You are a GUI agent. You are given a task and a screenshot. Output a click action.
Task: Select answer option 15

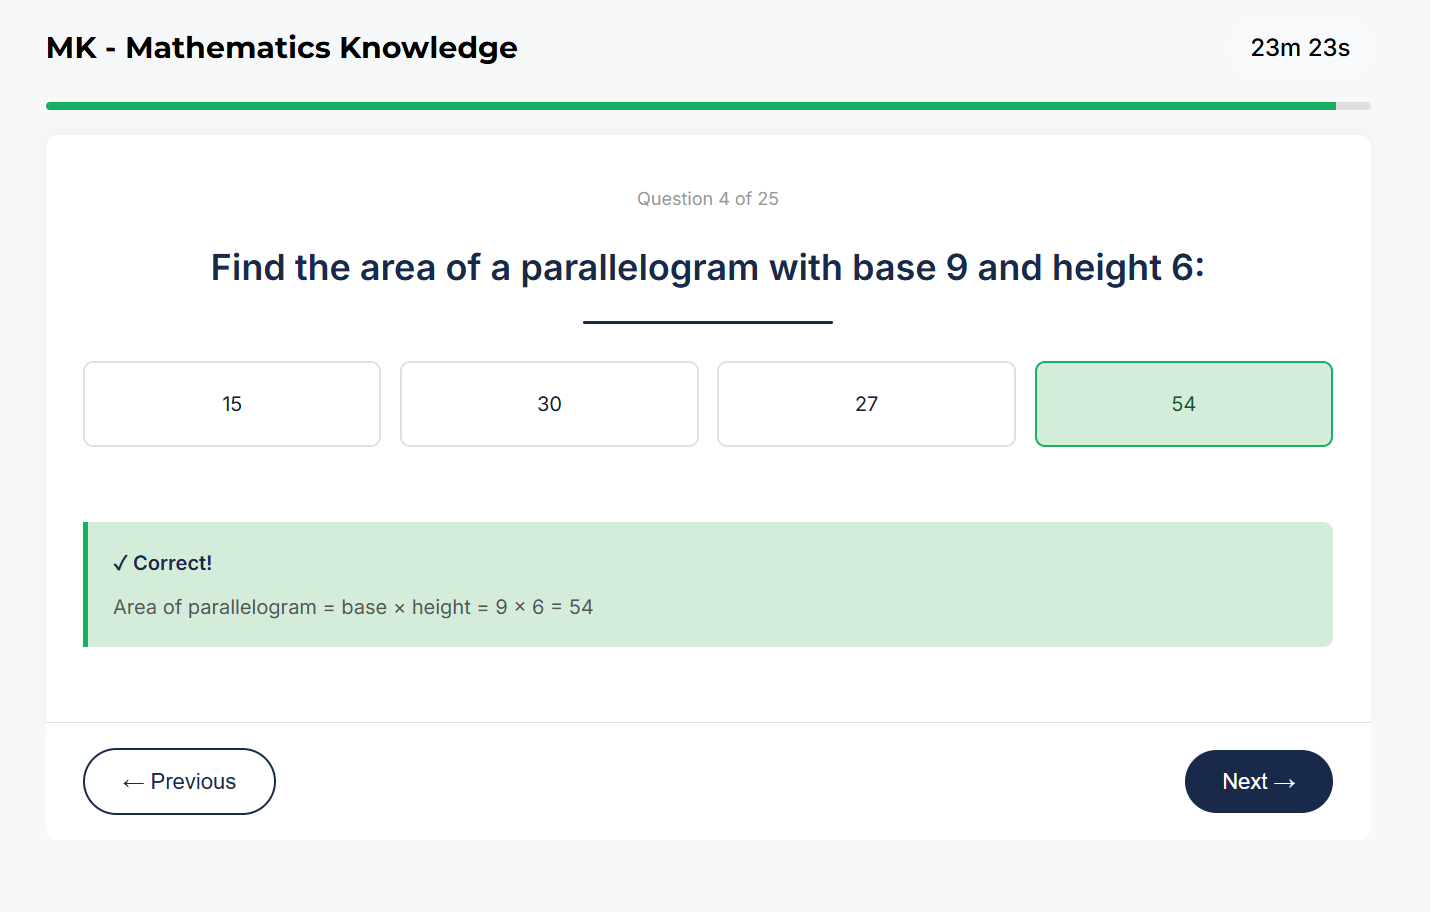[231, 404]
